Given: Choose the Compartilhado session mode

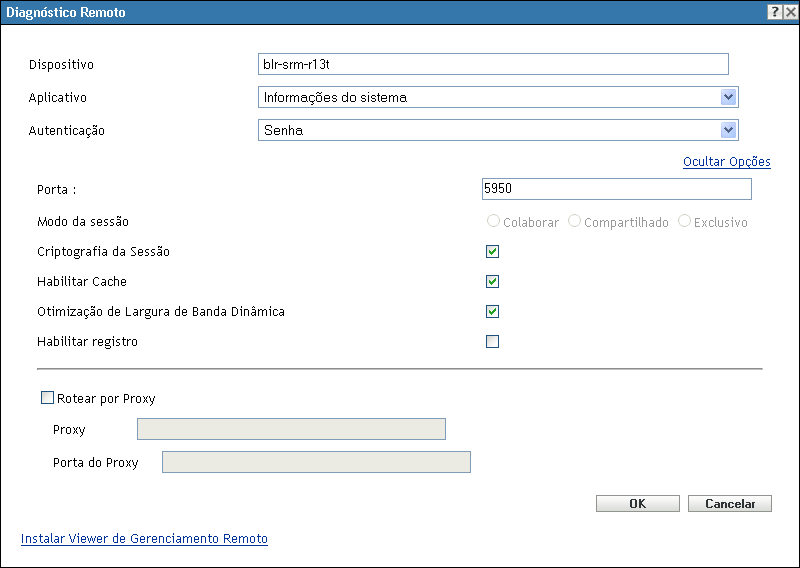Looking at the screenshot, I should point(575,221).
